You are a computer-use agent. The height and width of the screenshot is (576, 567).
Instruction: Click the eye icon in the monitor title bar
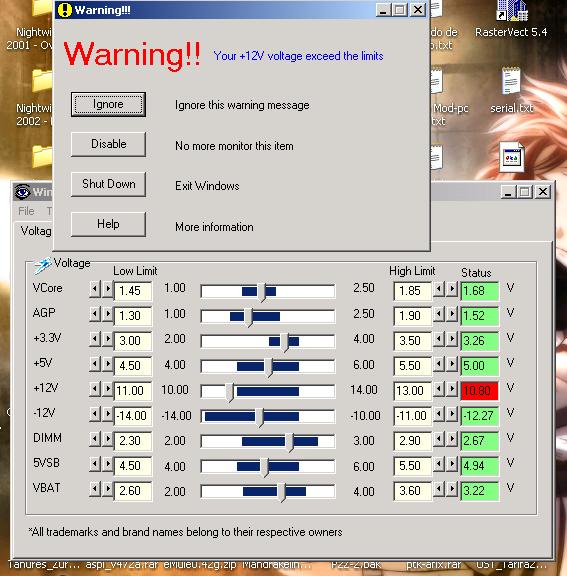(22, 191)
